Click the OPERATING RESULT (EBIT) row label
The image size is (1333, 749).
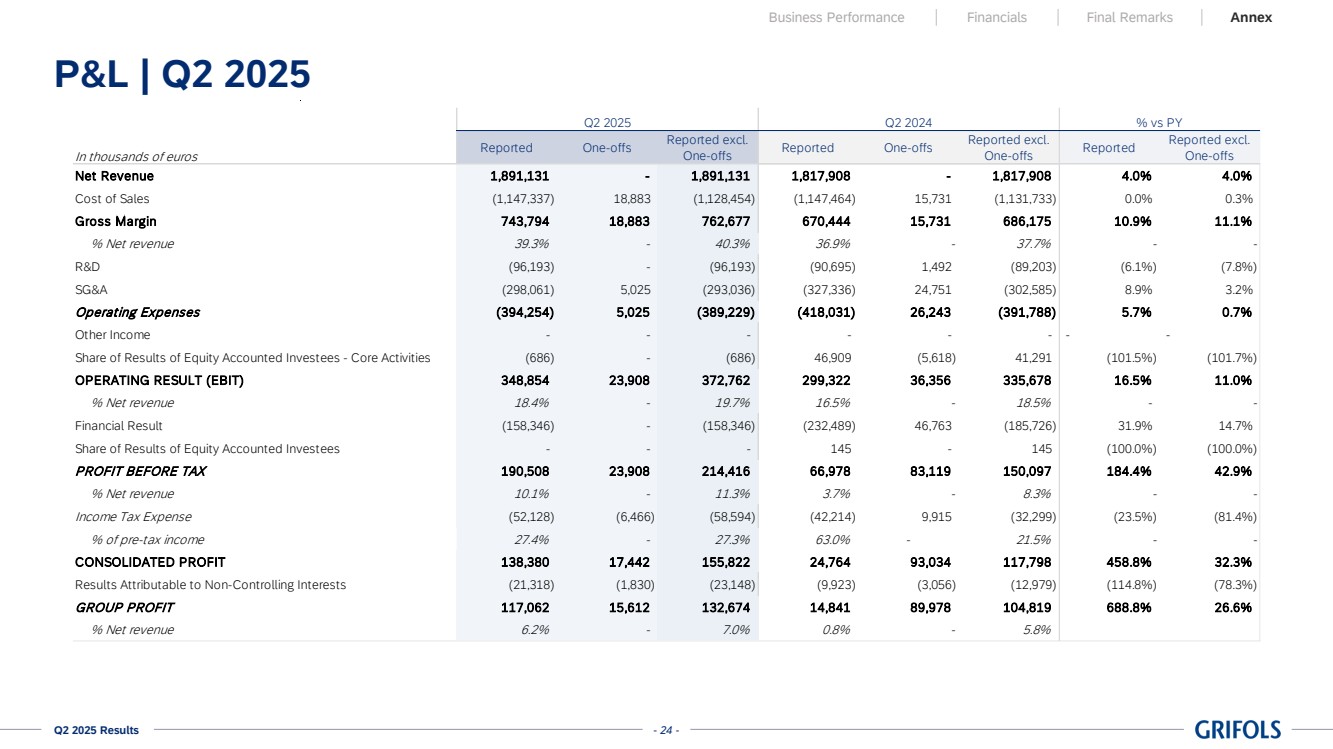(159, 380)
